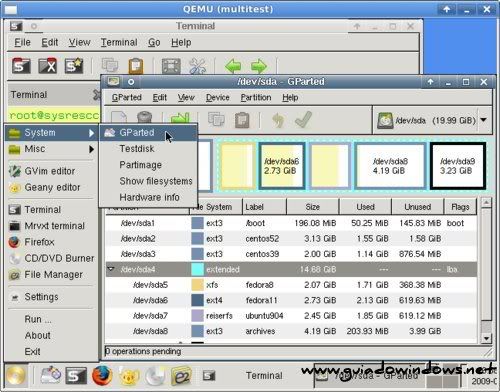Click the green back arrow in Terminal toolbar
Screen dimensions: 500x392
click(x=233, y=66)
